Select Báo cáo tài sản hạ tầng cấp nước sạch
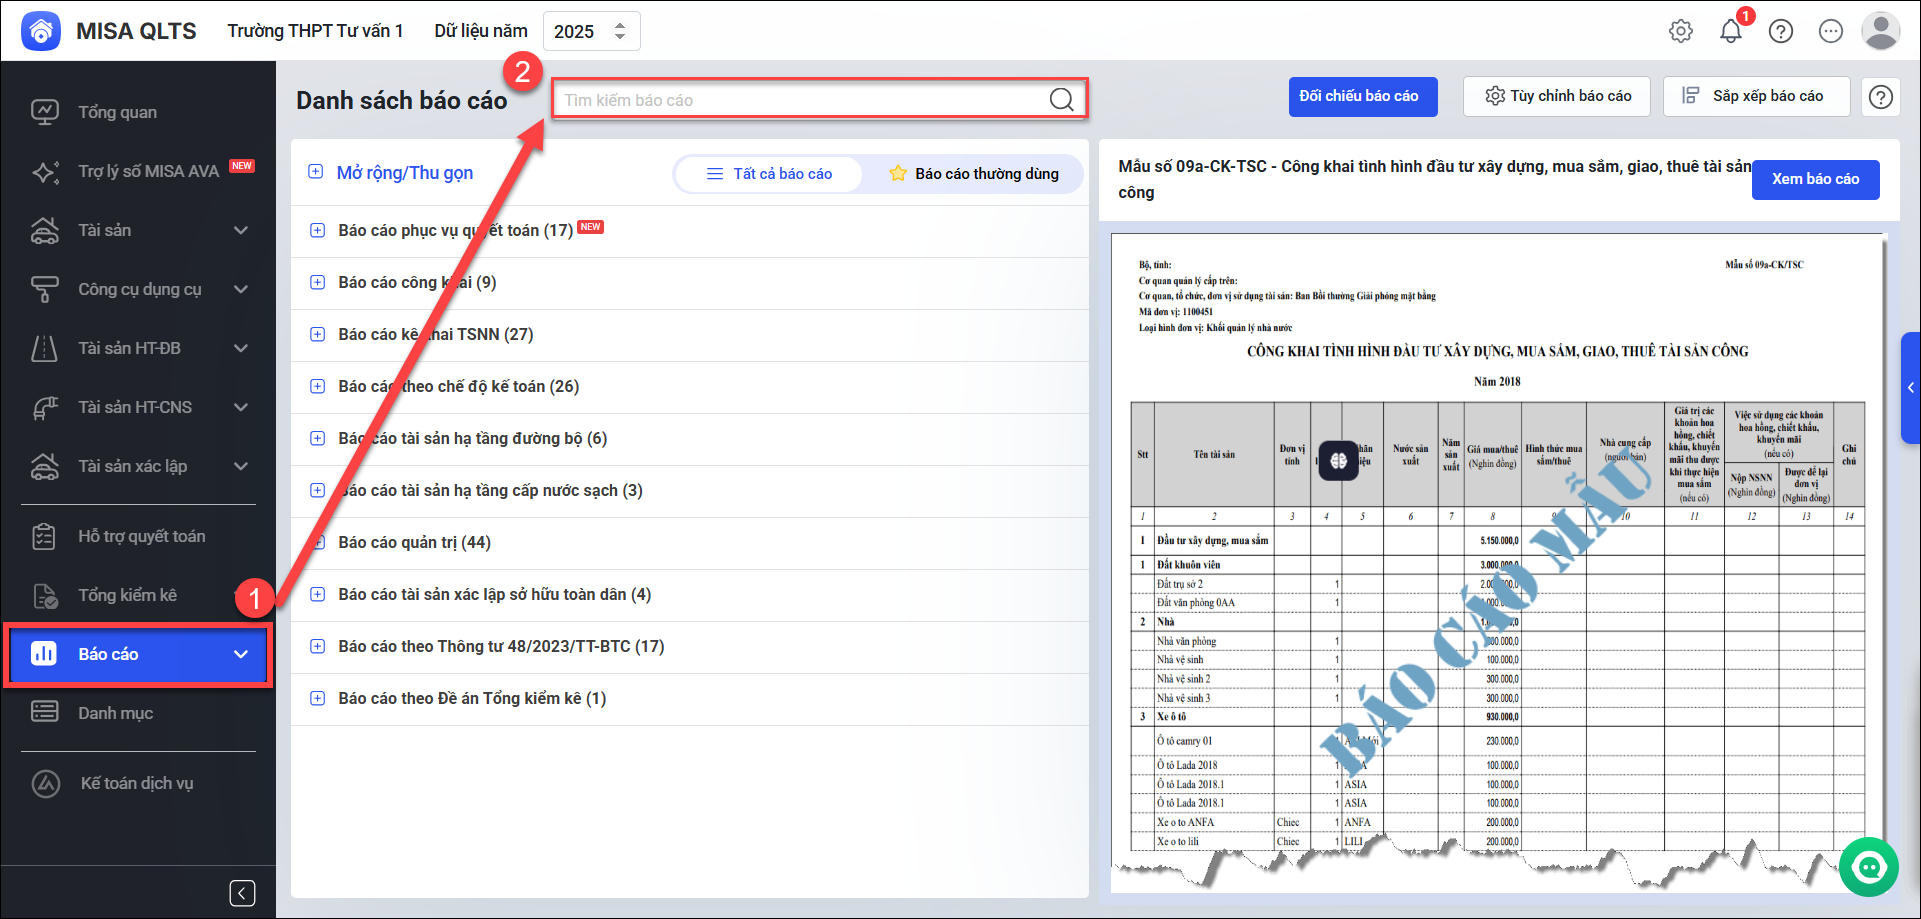Viewport: 1921px width, 919px height. (690, 491)
